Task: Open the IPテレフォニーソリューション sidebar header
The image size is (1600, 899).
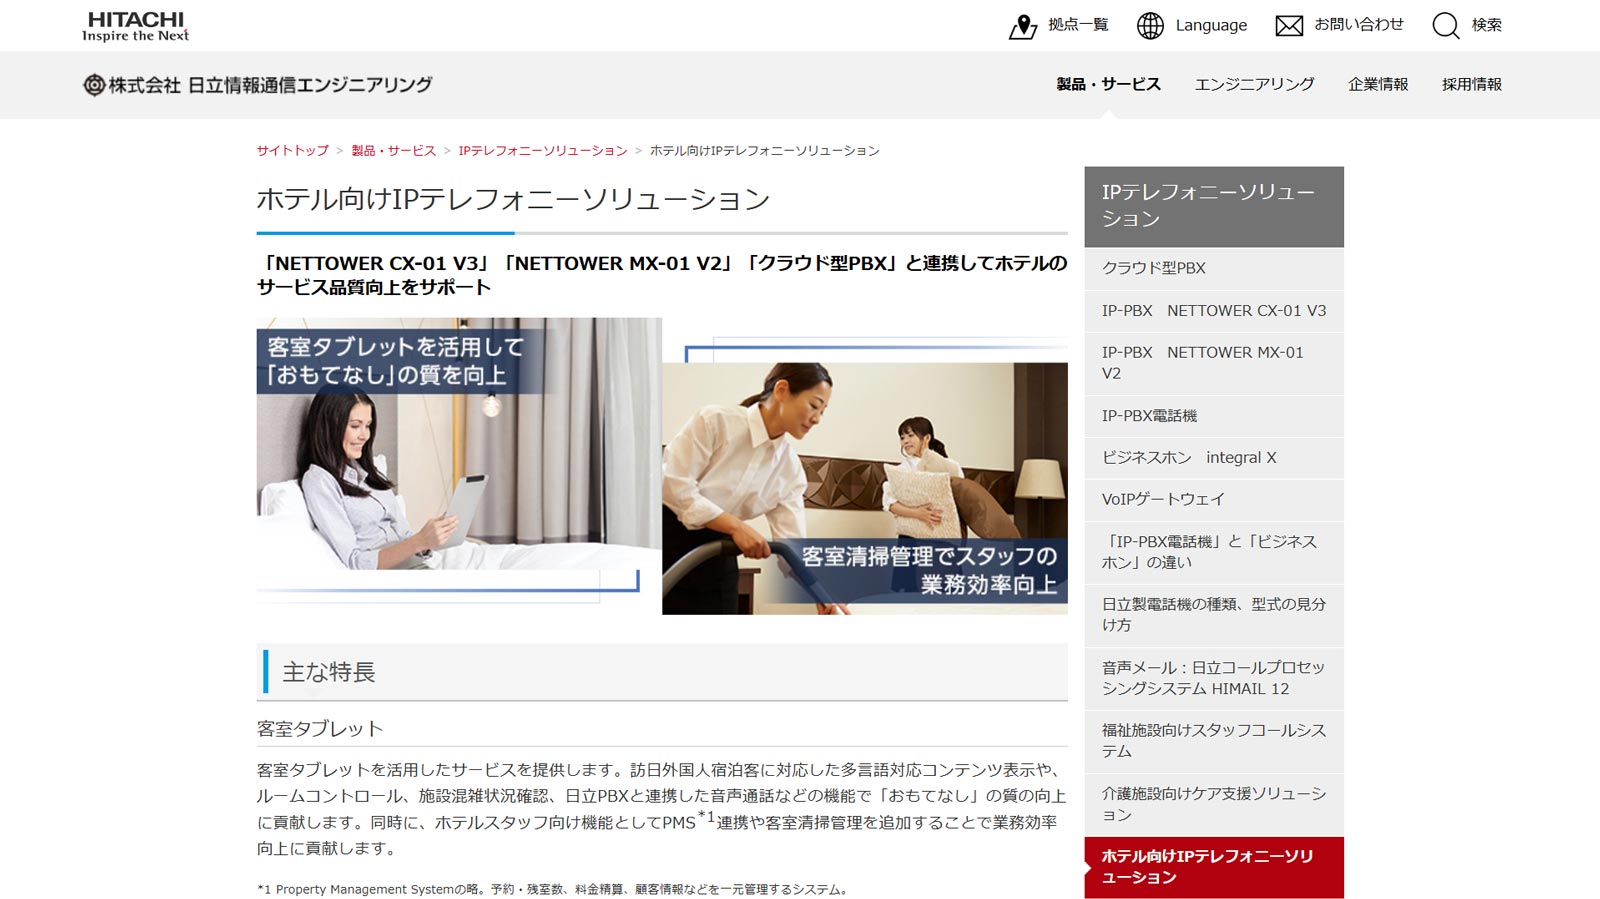Action: click(1213, 206)
